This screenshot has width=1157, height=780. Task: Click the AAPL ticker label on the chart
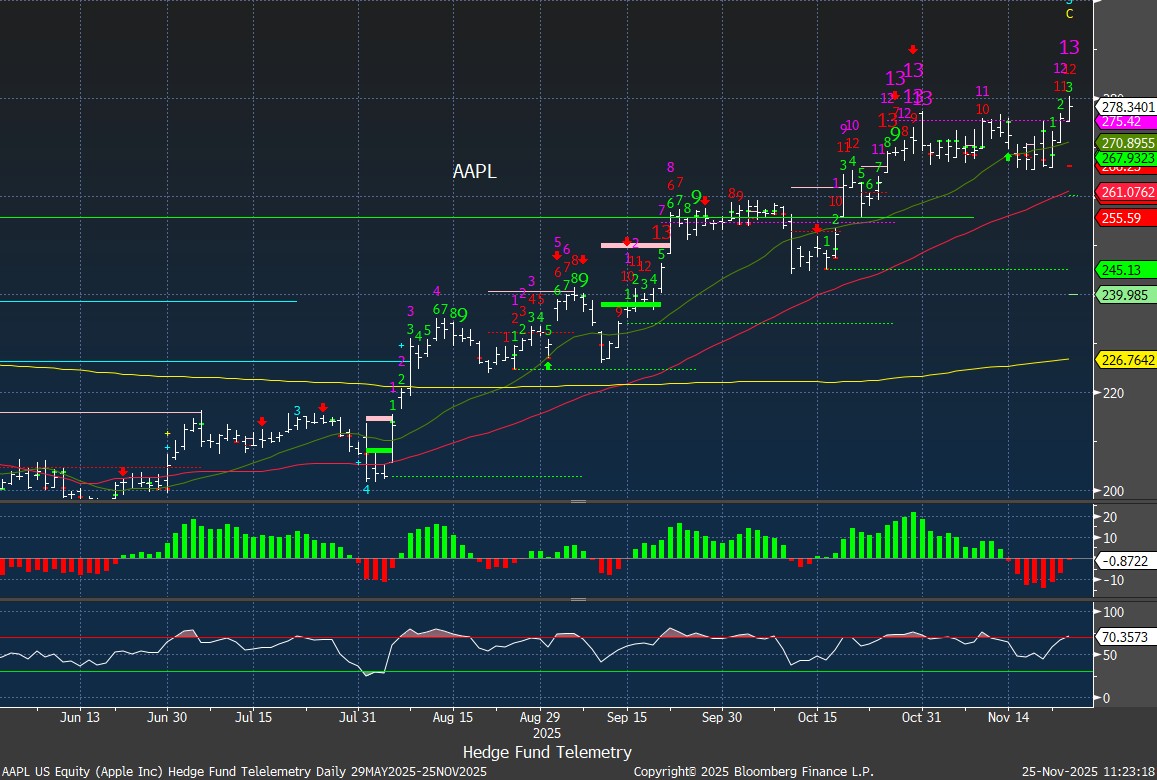[474, 172]
